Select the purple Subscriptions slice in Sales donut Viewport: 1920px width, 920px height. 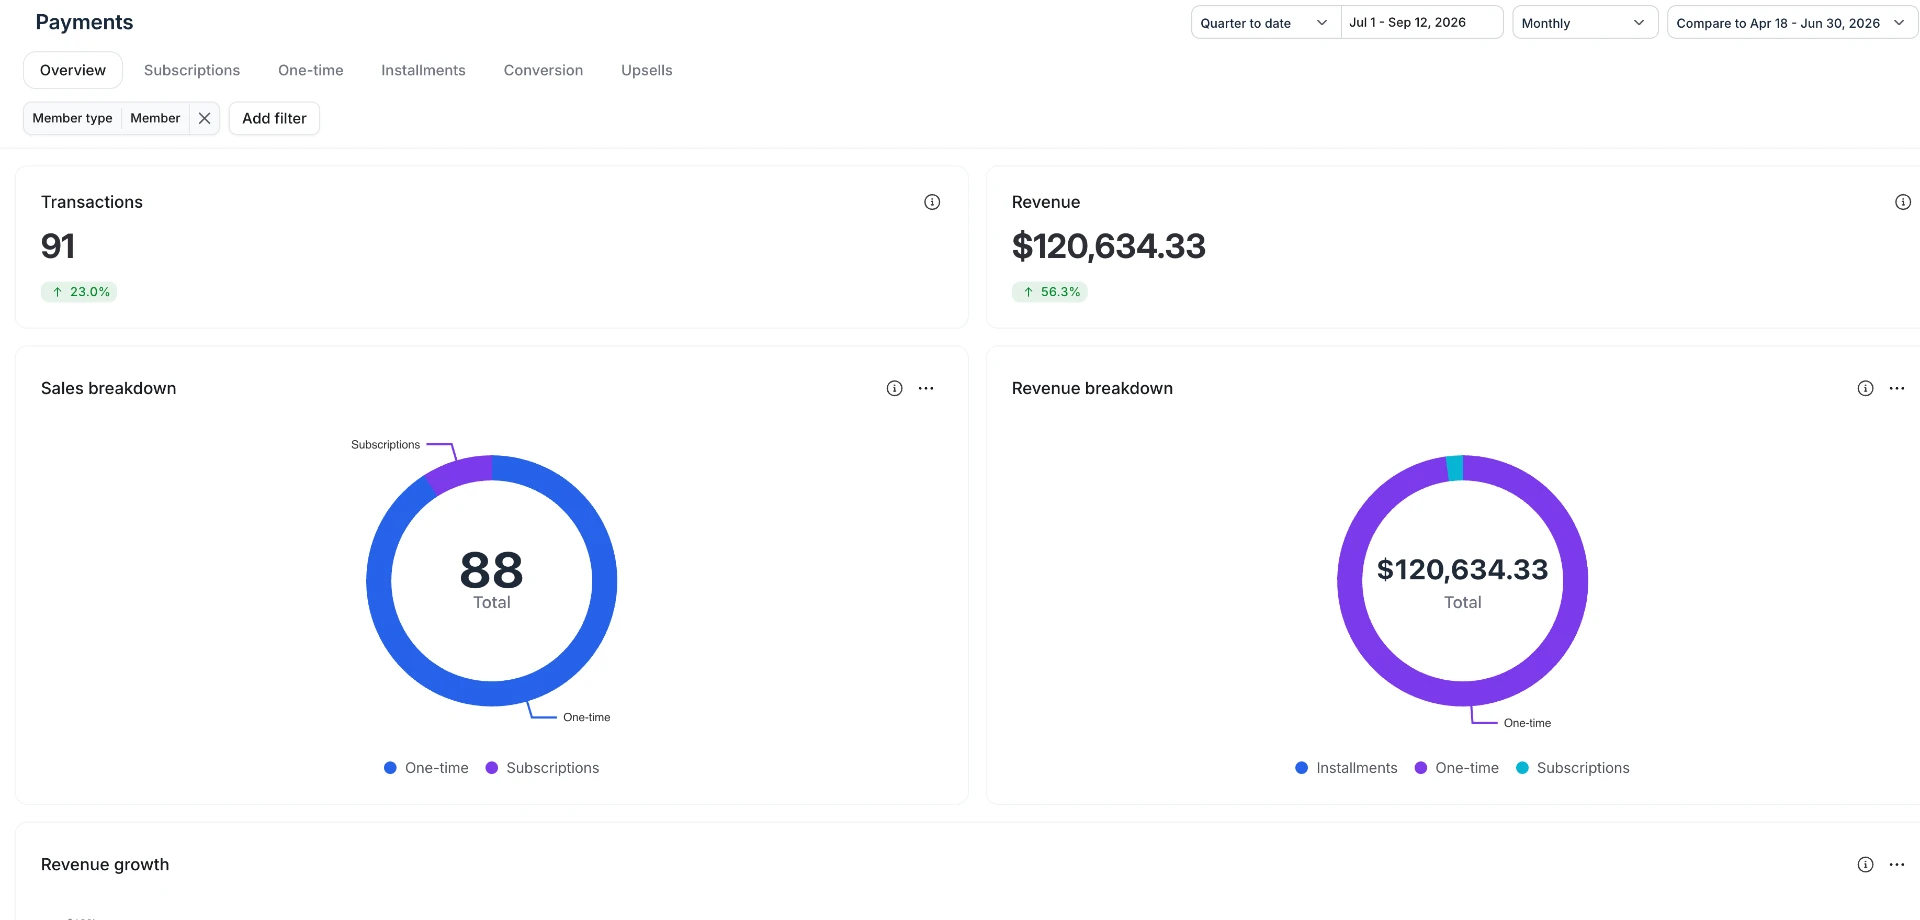(461, 472)
